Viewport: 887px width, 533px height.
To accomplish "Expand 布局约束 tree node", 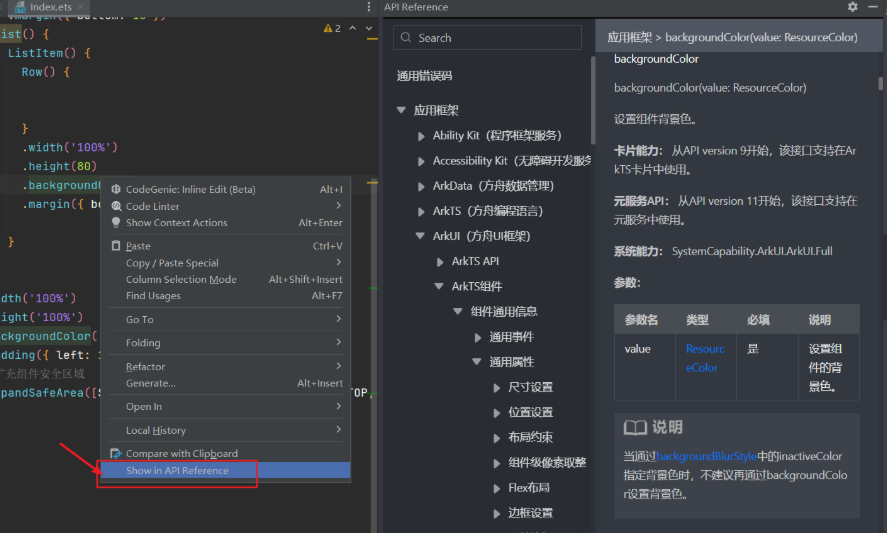I will [497, 437].
